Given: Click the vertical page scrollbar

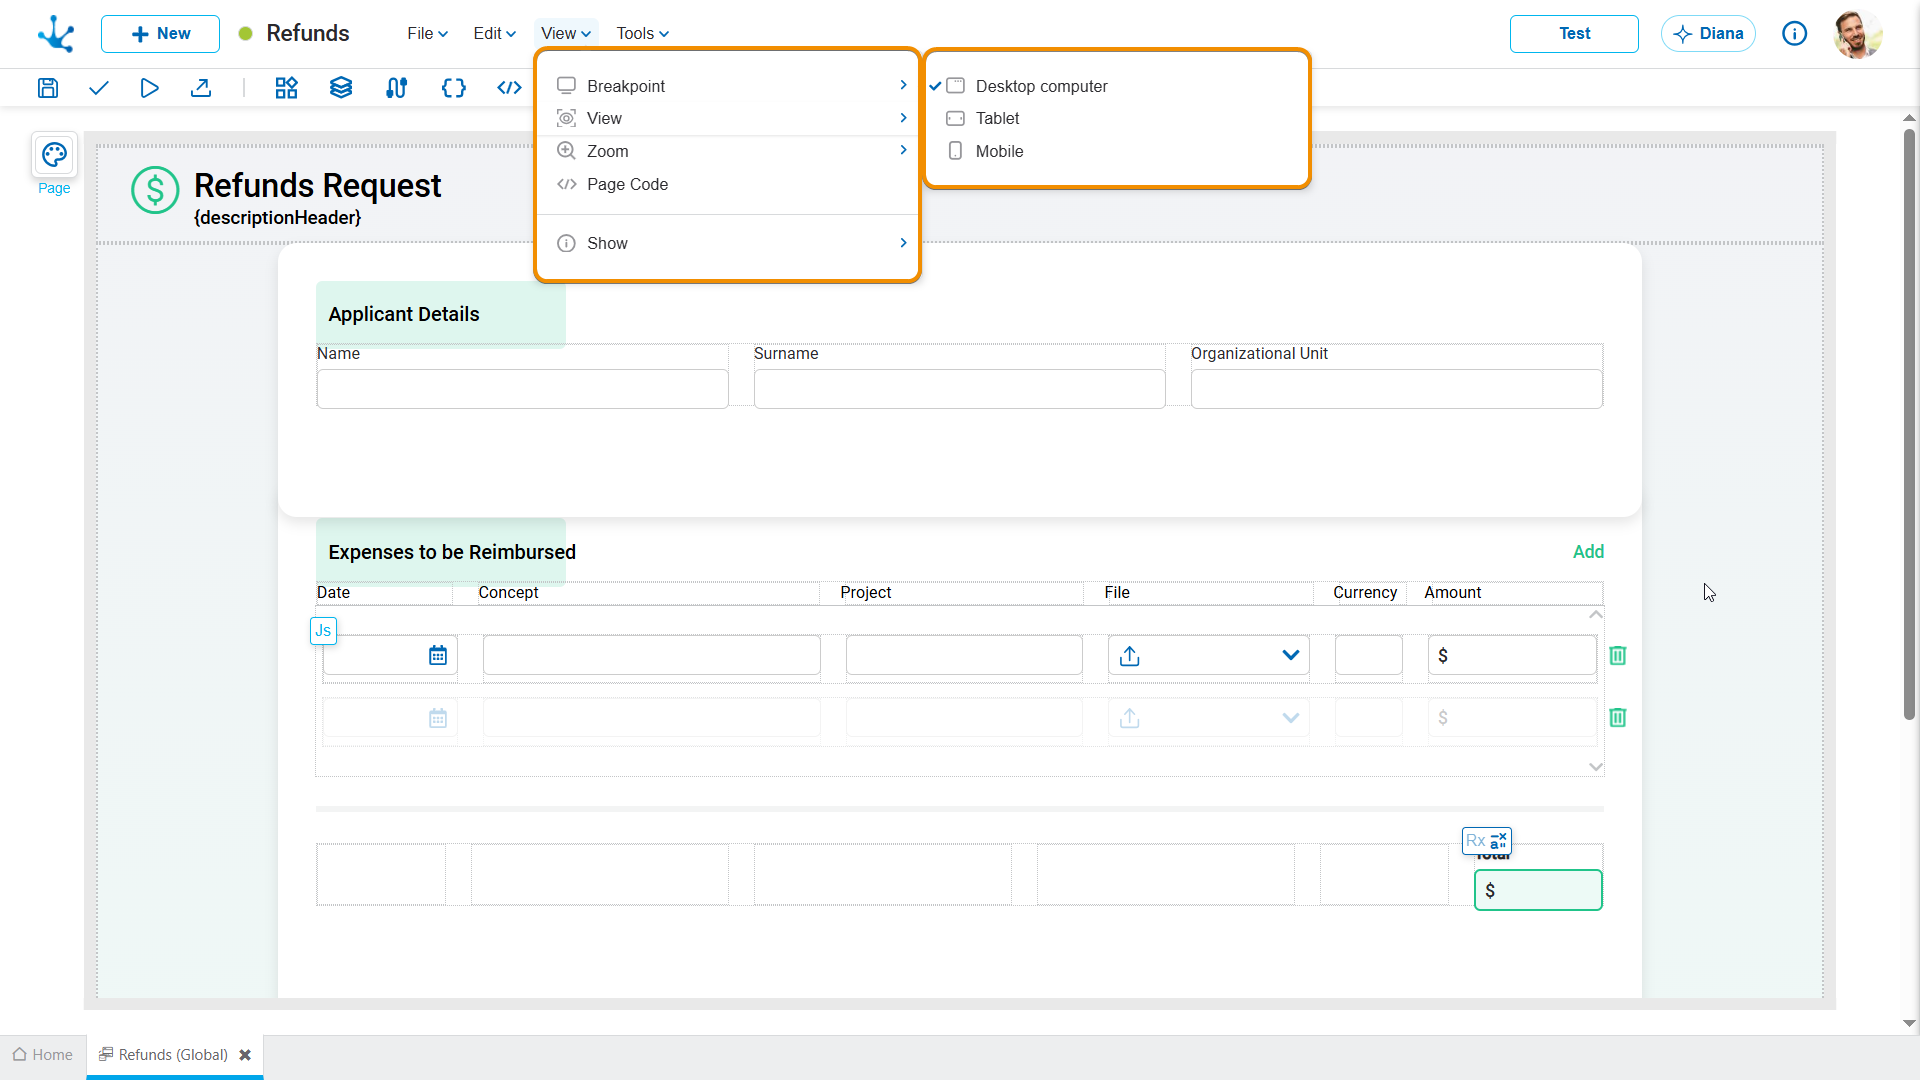Looking at the screenshot, I should point(1909,425).
